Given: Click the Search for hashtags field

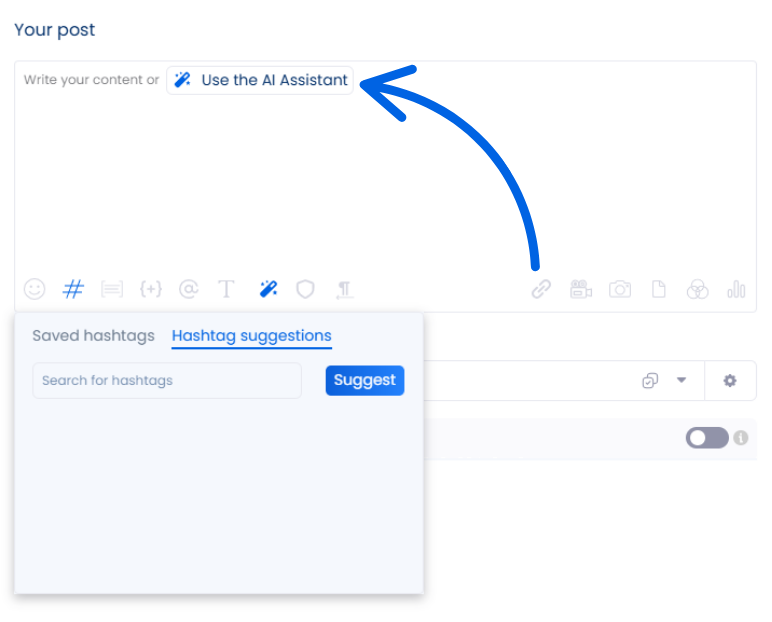Looking at the screenshot, I should [x=167, y=380].
